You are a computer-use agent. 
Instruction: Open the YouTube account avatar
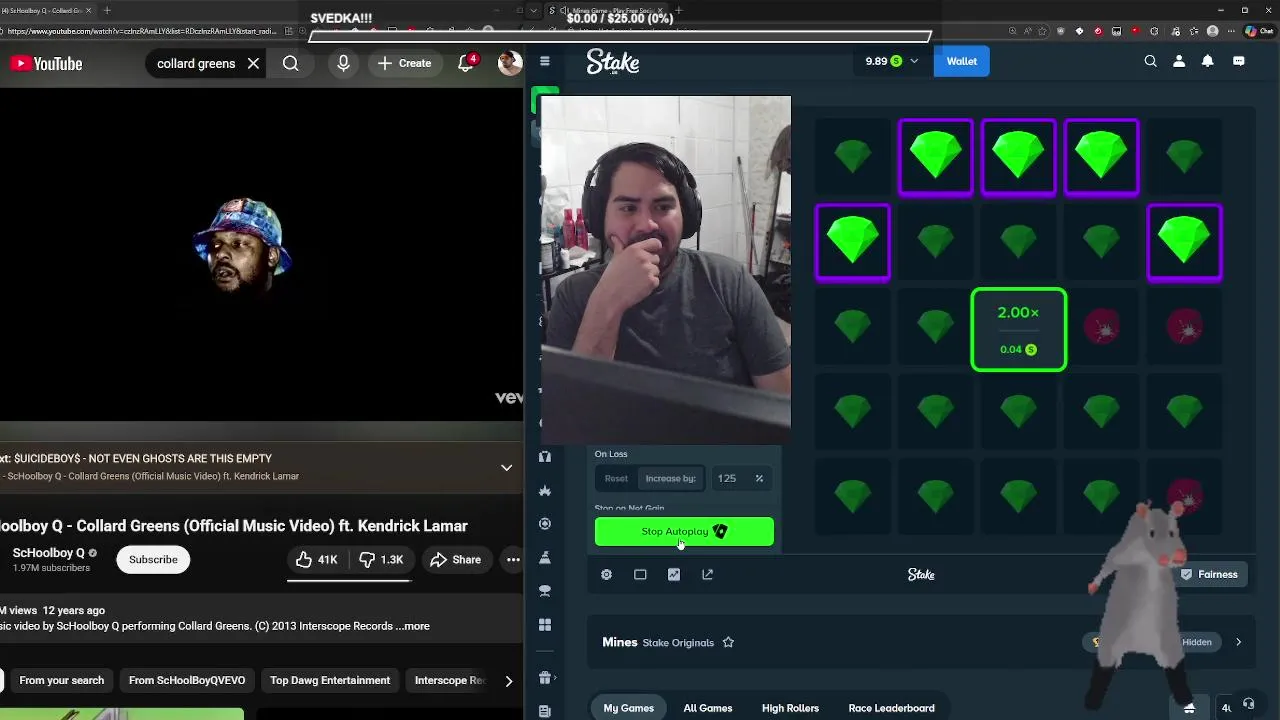click(x=510, y=63)
